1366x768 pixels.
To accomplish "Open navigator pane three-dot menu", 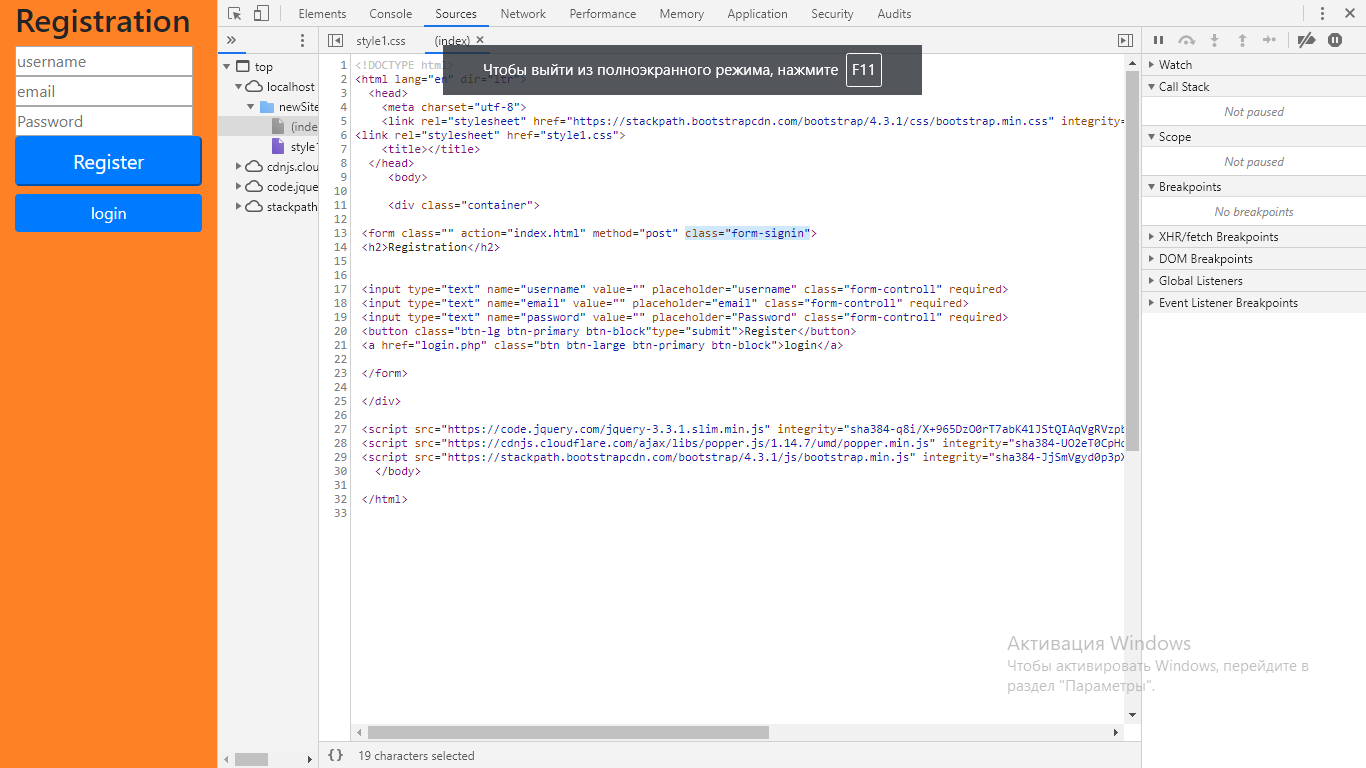I will (303, 40).
